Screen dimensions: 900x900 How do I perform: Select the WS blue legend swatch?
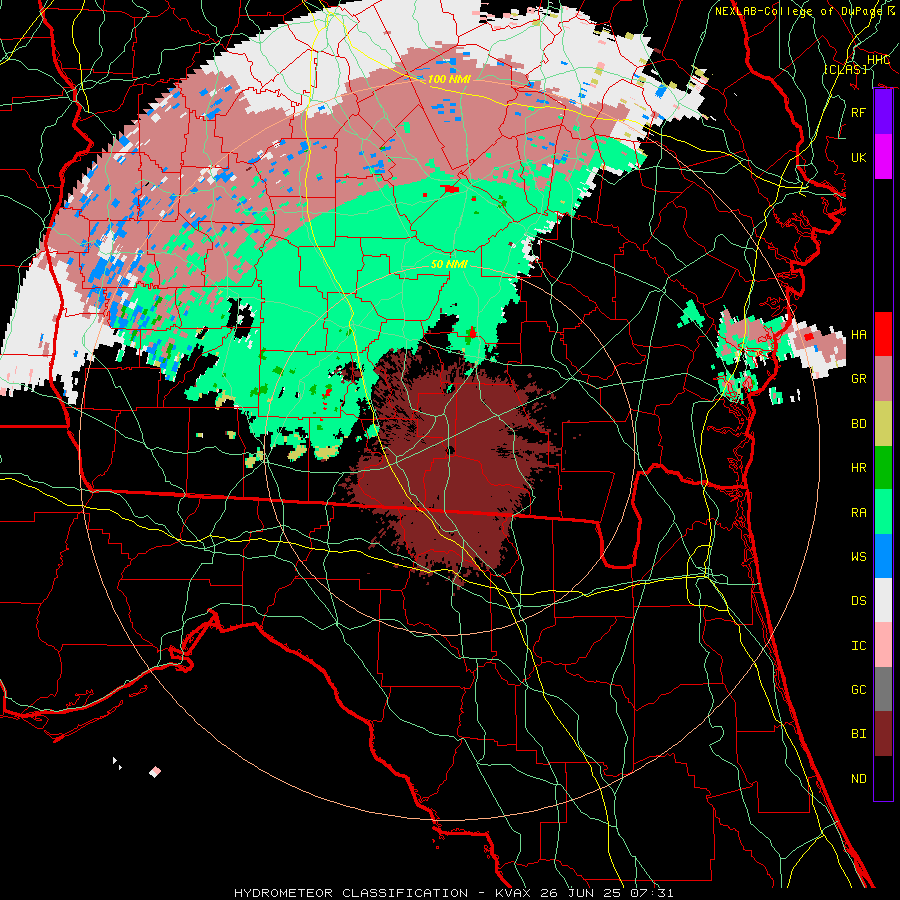(883, 556)
